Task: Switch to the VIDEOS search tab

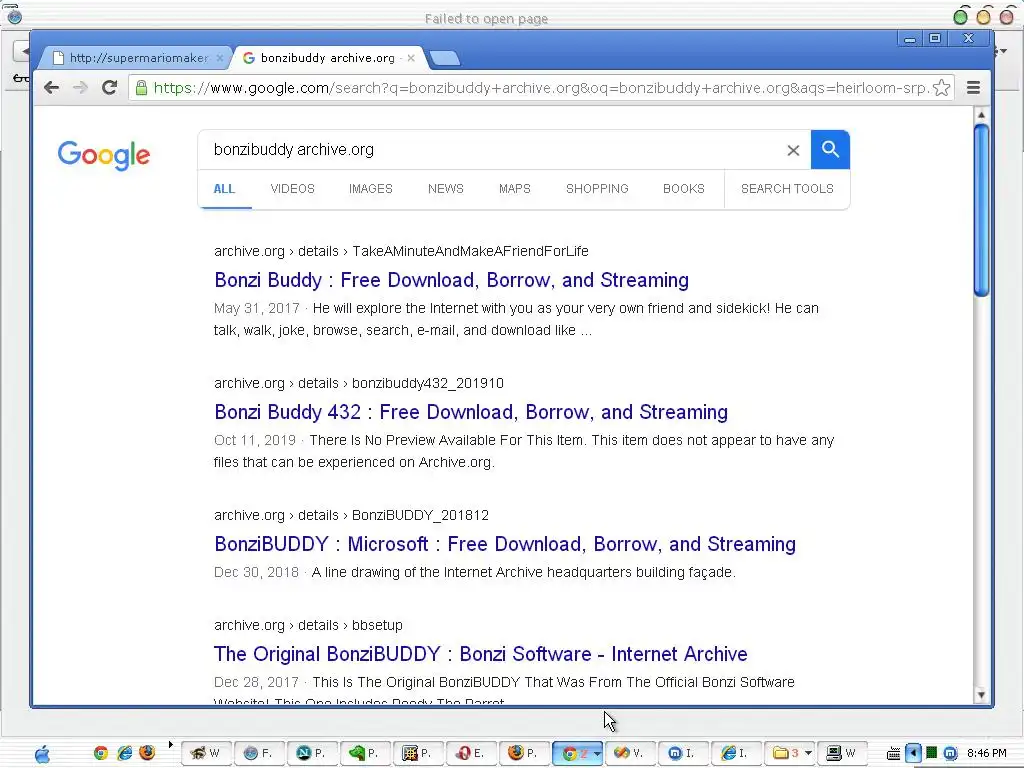Action: (293, 189)
